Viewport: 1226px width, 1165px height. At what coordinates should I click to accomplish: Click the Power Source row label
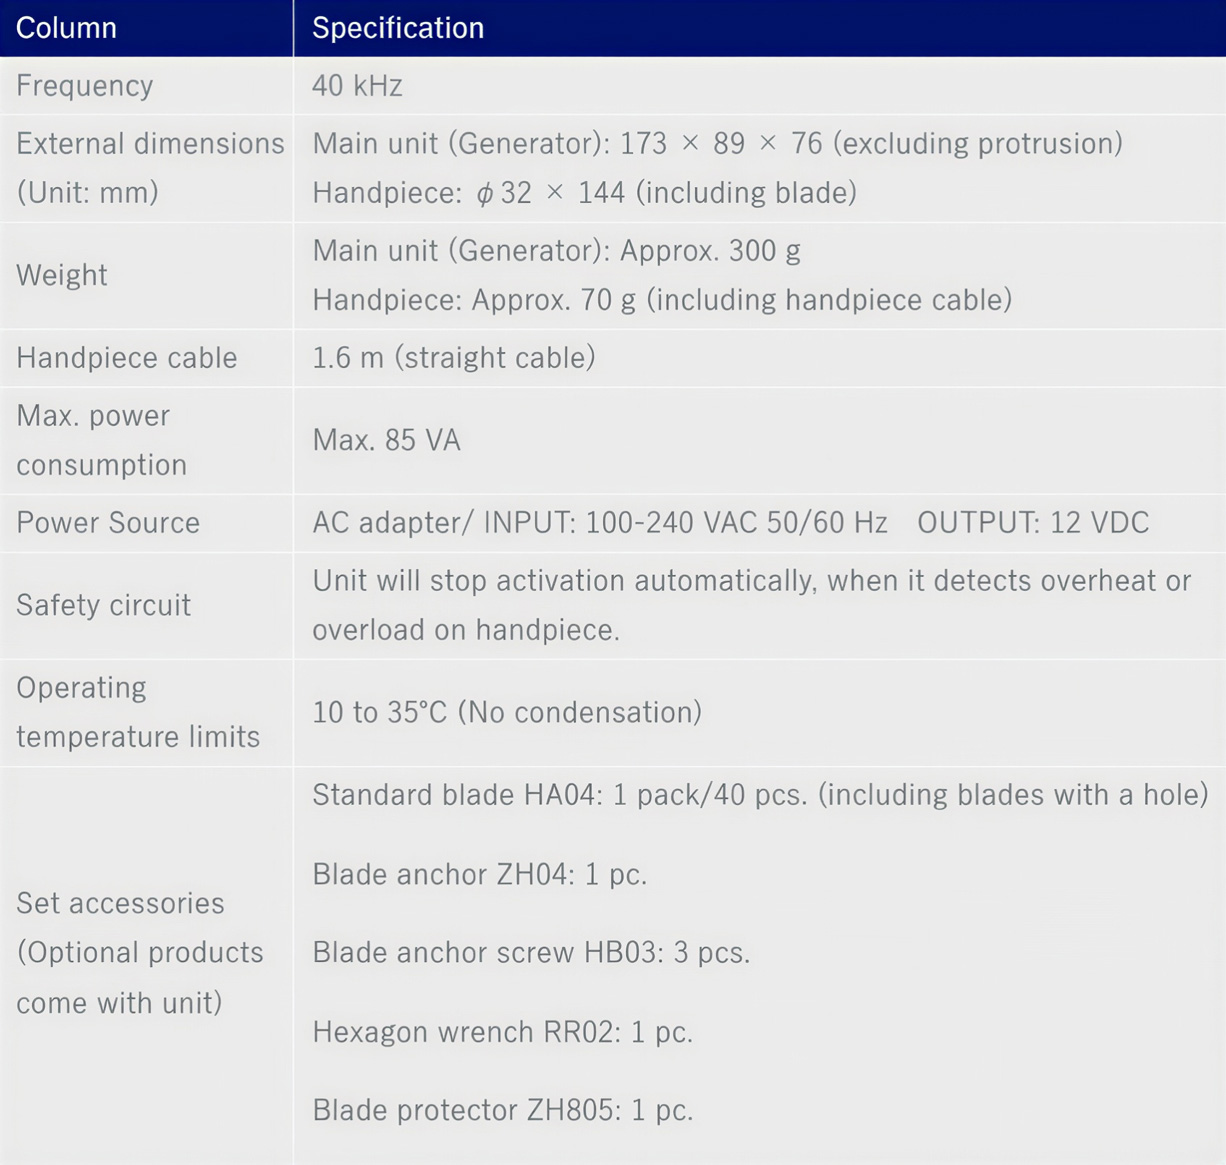[x=108, y=523]
